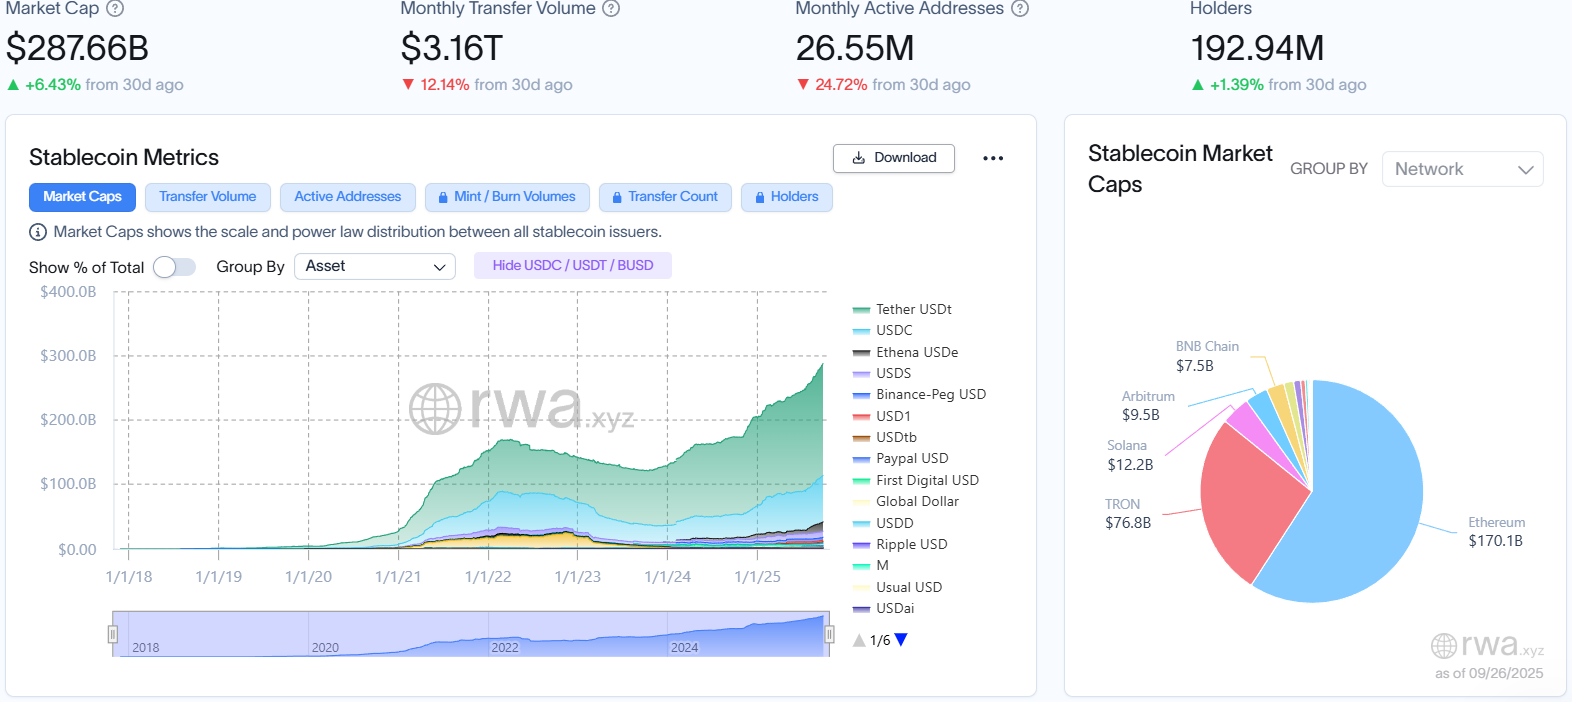Select the Market Caps tab
This screenshot has height=702, width=1572.
click(x=82, y=197)
